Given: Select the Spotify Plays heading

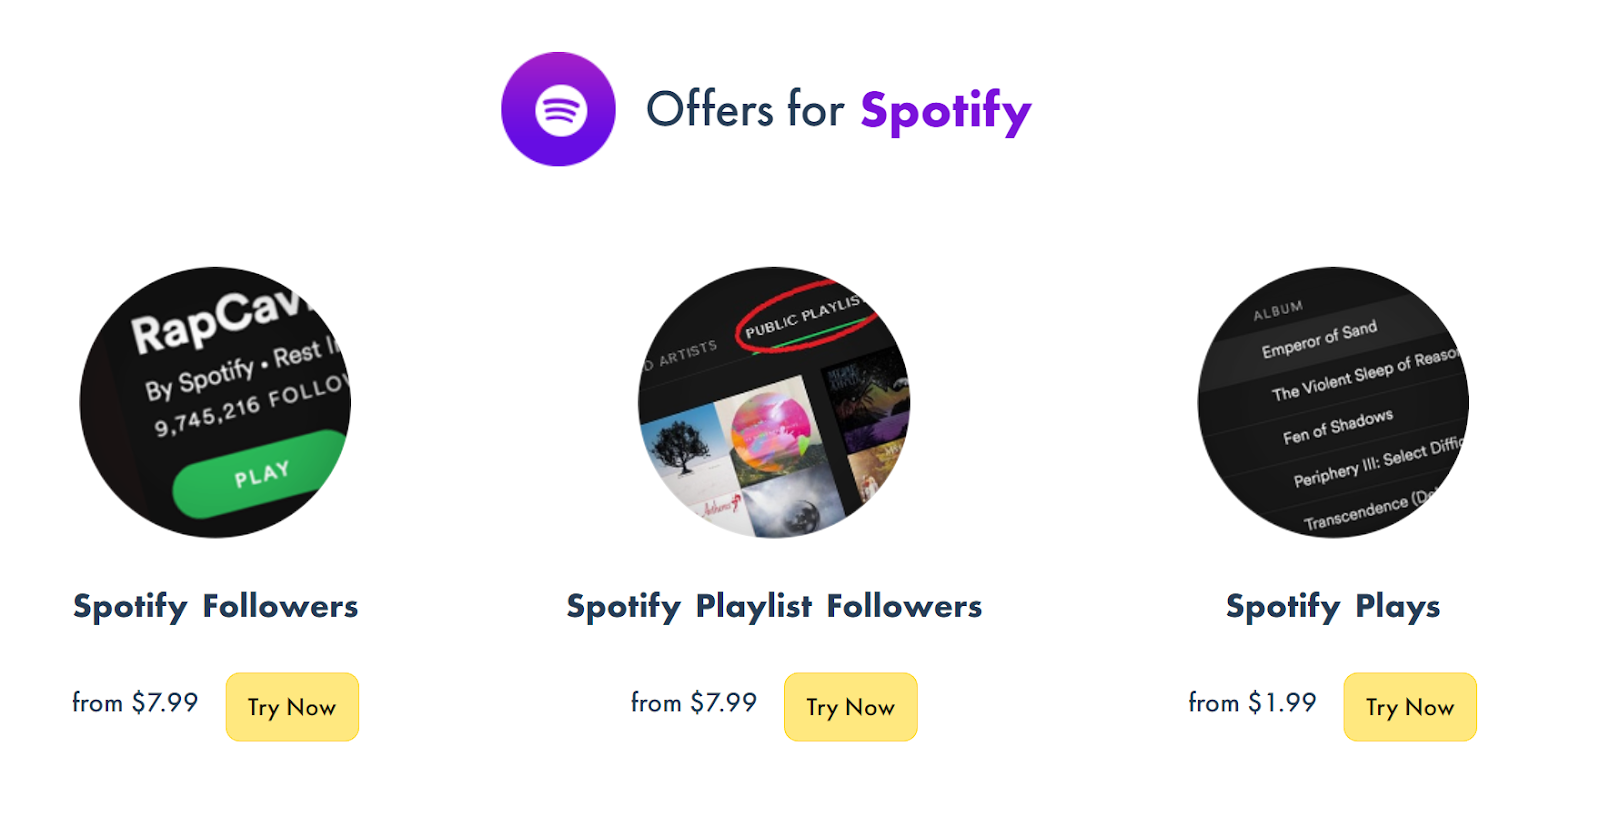Looking at the screenshot, I should (x=1333, y=606).
